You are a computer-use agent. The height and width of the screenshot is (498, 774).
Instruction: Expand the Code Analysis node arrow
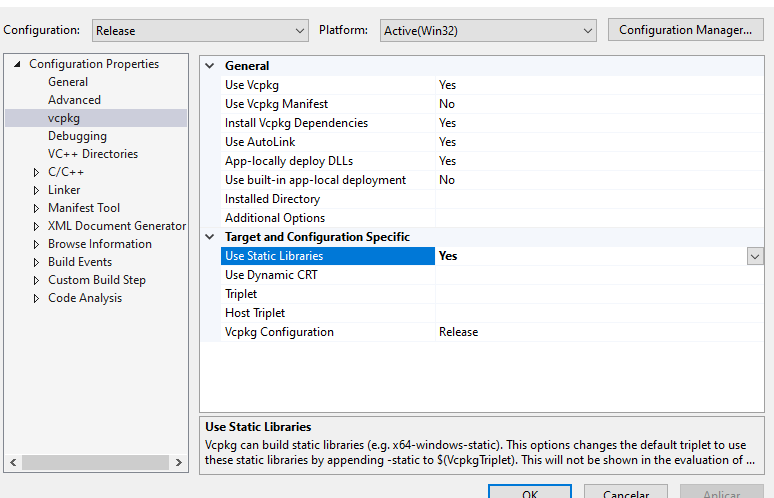37,299
